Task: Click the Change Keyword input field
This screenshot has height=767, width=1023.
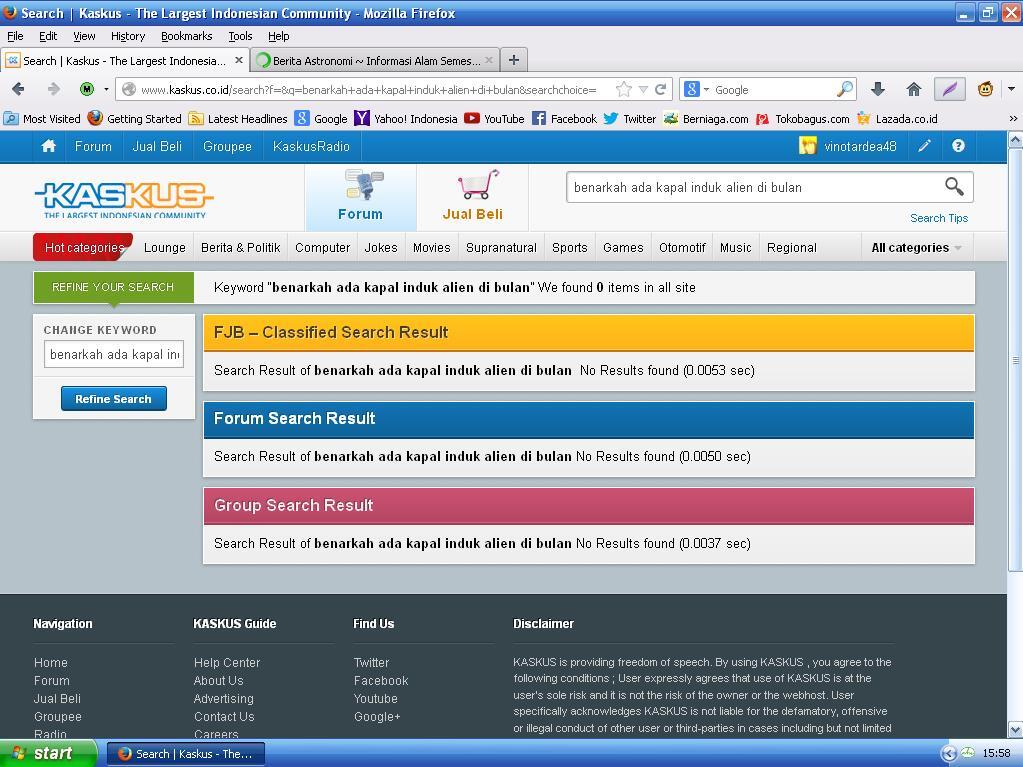Action: [x=114, y=354]
